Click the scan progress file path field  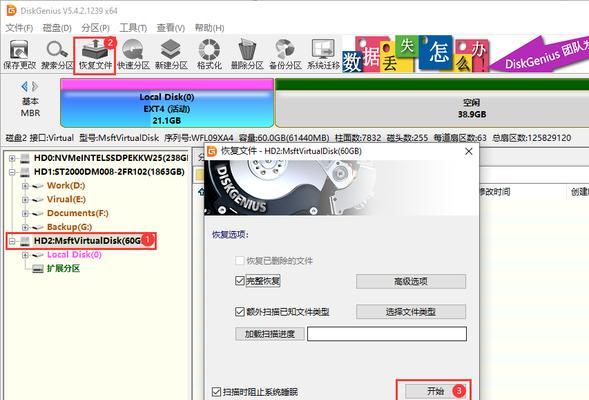pos(387,334)
